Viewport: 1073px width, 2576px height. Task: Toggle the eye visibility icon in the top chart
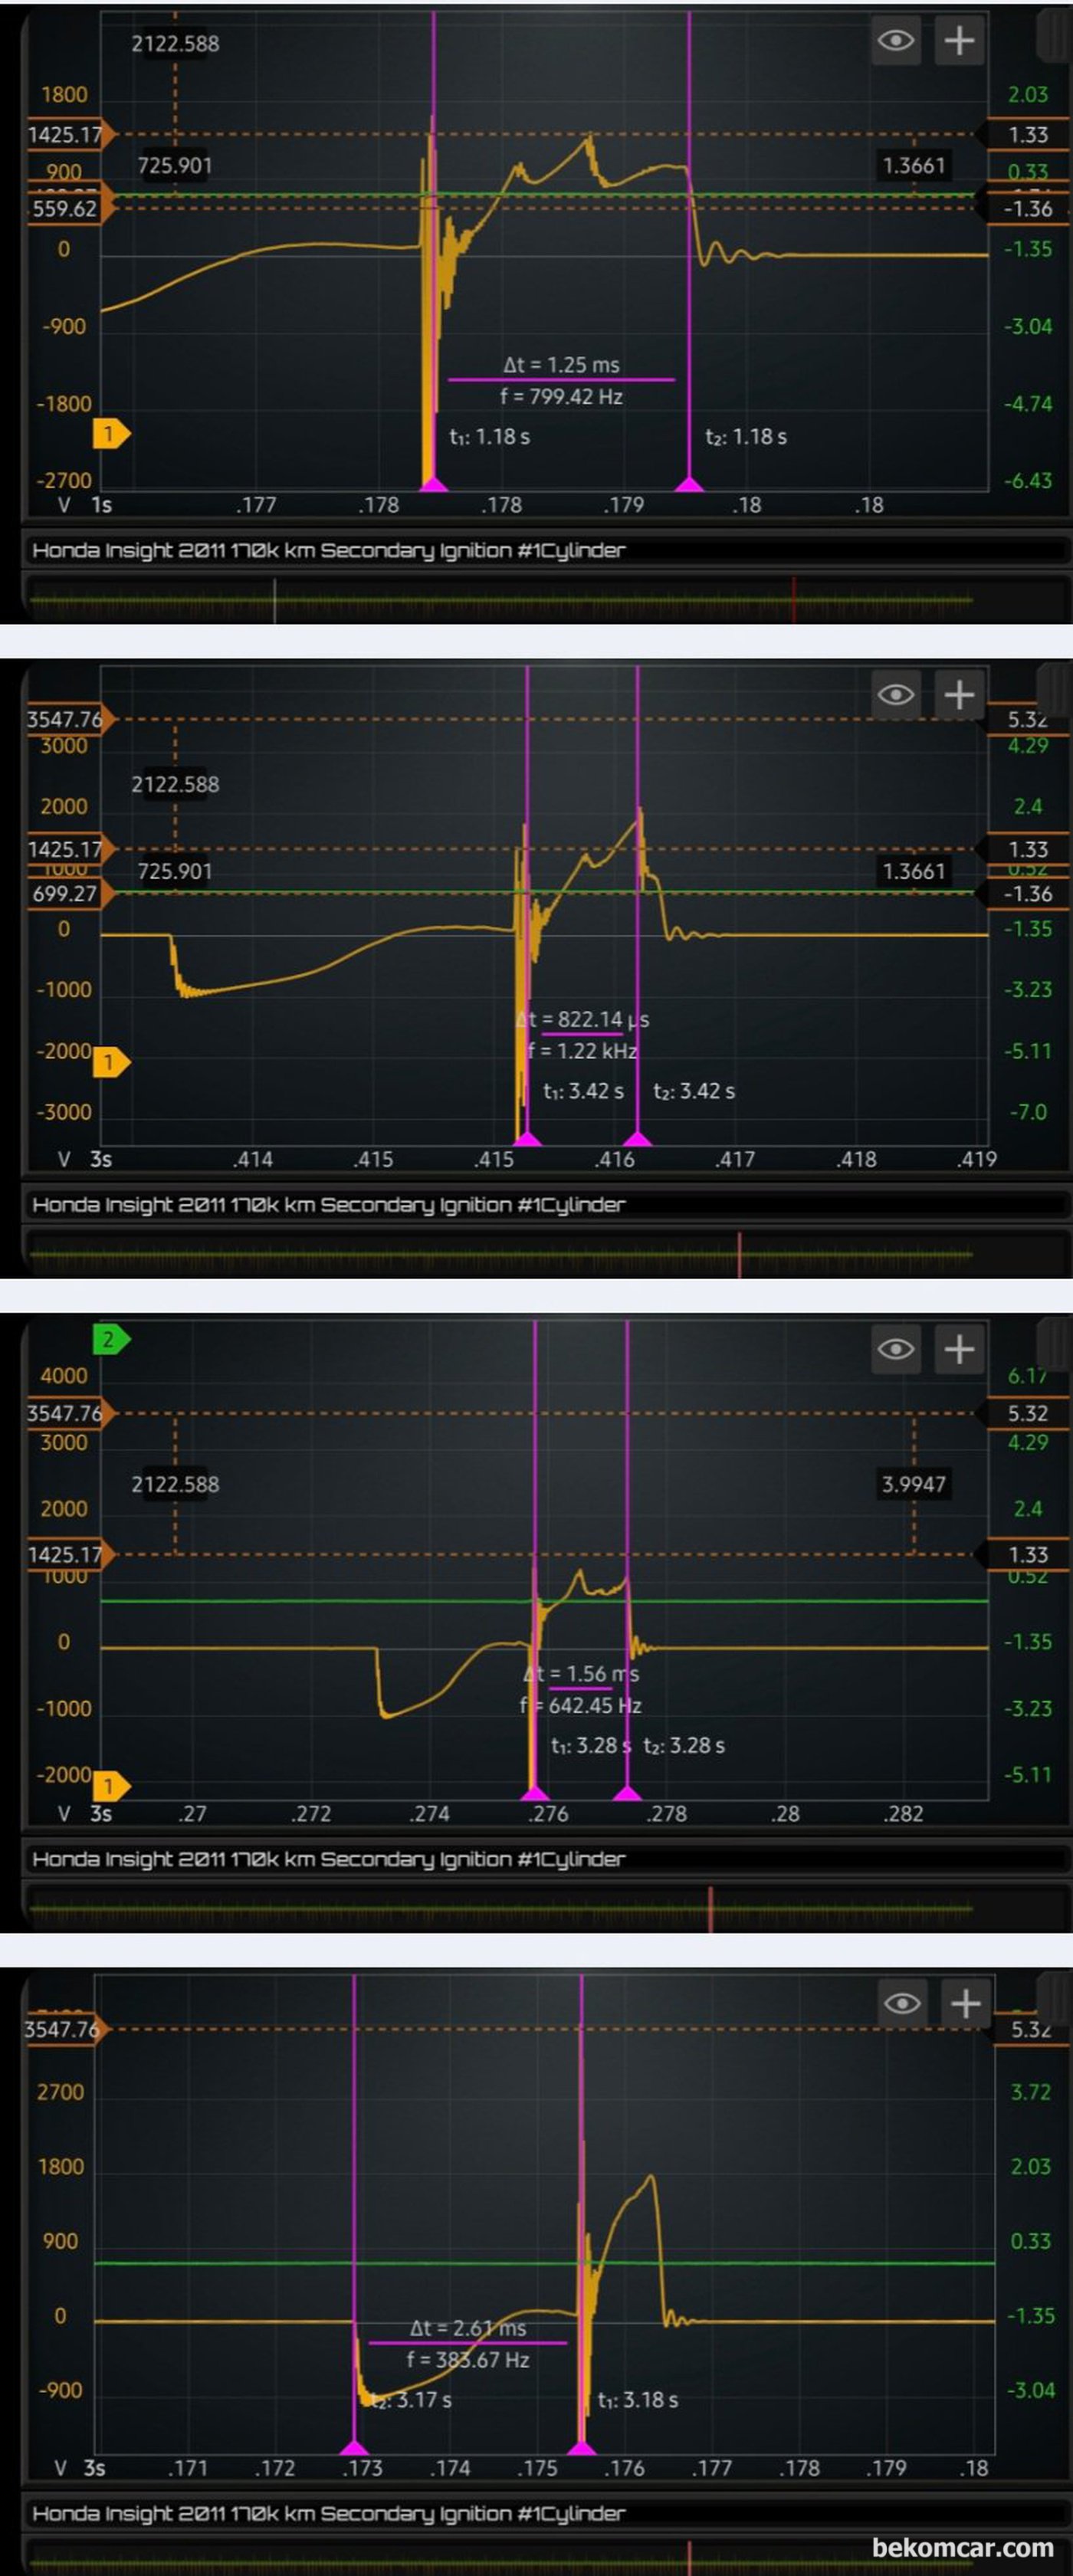(x=895, y=41)
